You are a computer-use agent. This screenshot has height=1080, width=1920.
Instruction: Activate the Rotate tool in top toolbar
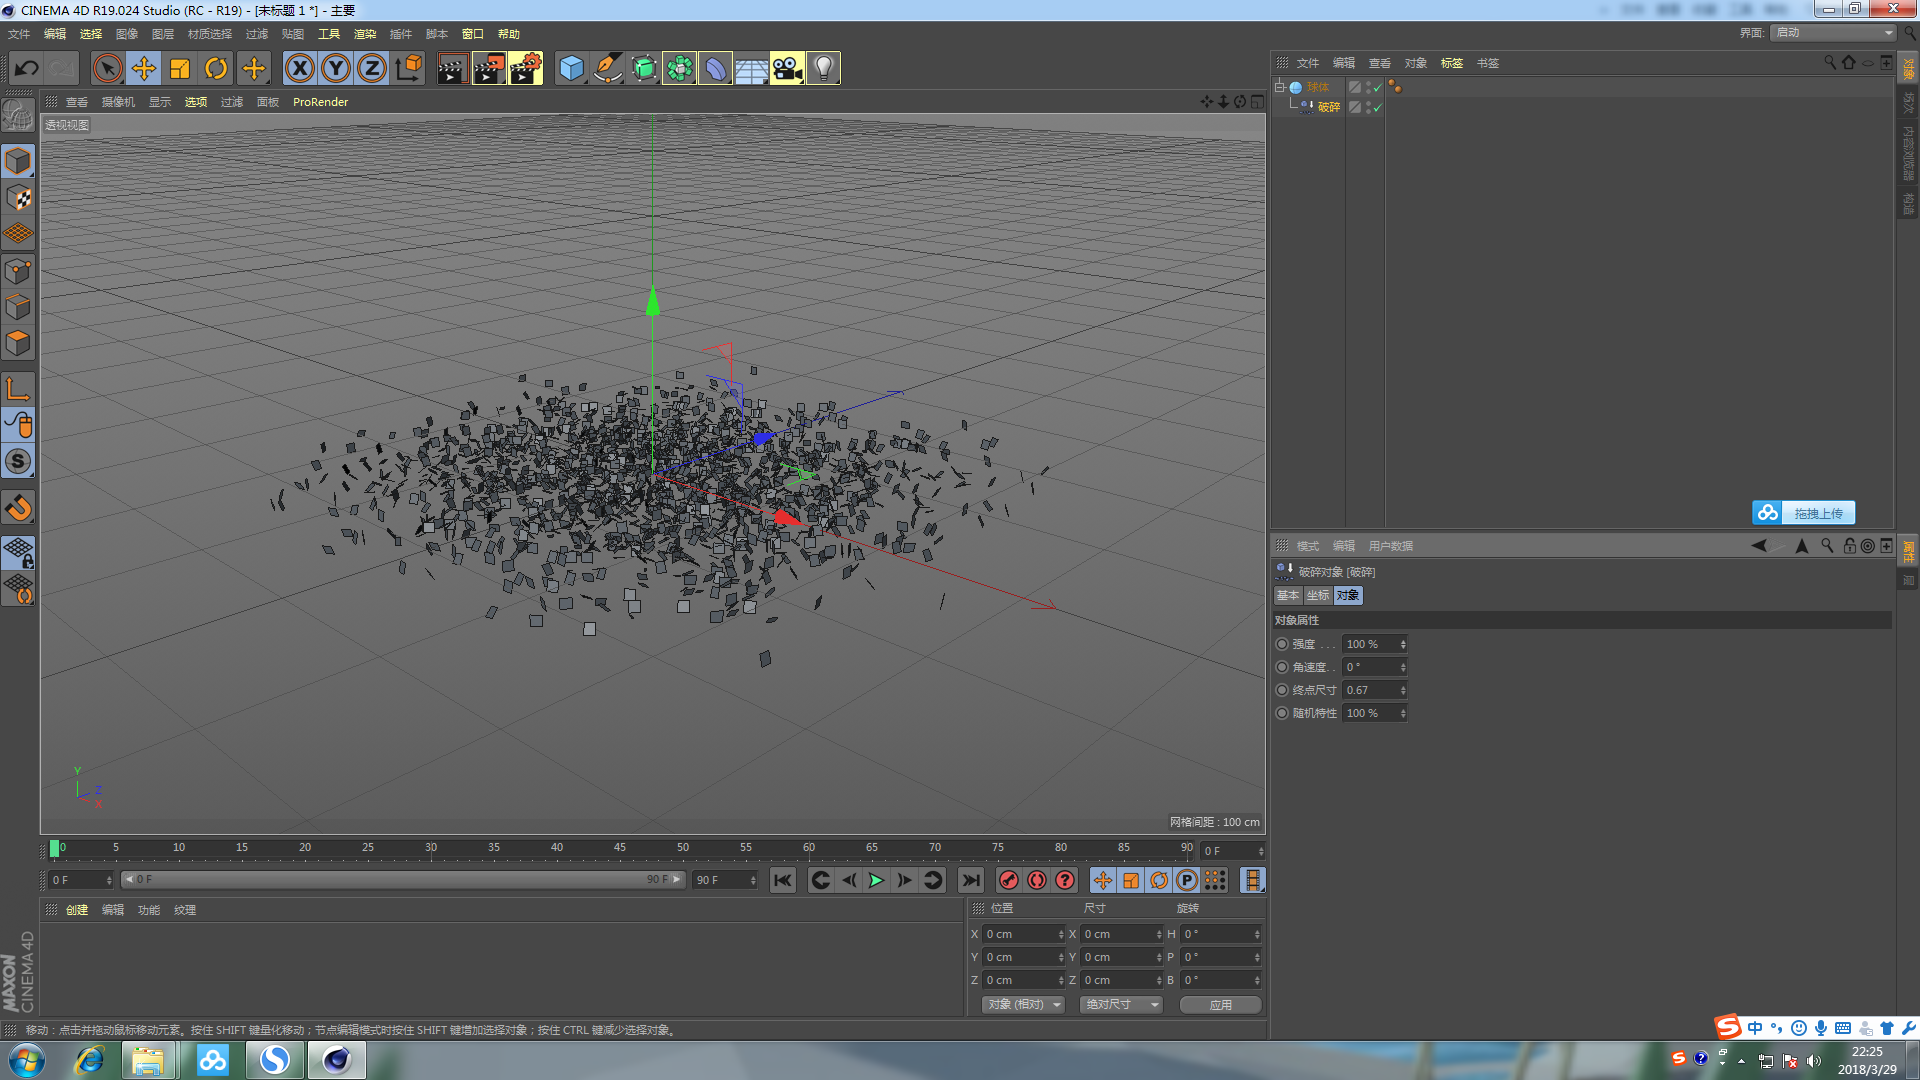pos(216,69)
